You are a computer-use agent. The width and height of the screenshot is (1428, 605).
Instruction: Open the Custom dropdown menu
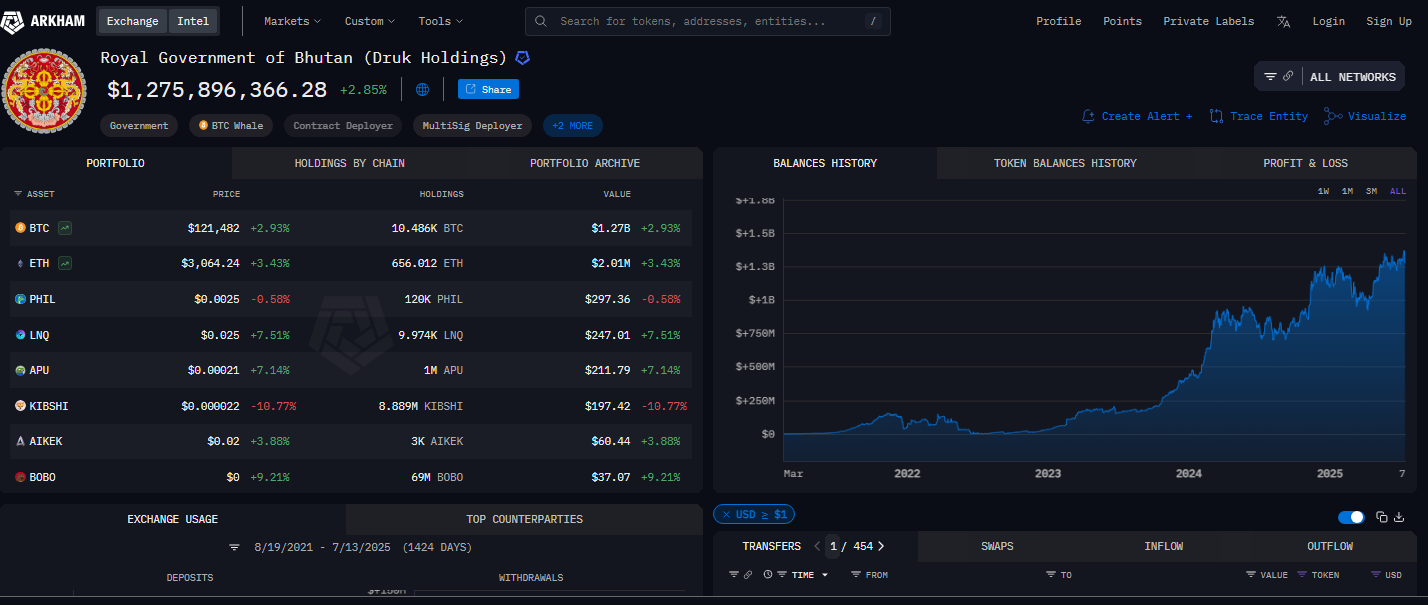pyautogui.click(x=369, y=21)
